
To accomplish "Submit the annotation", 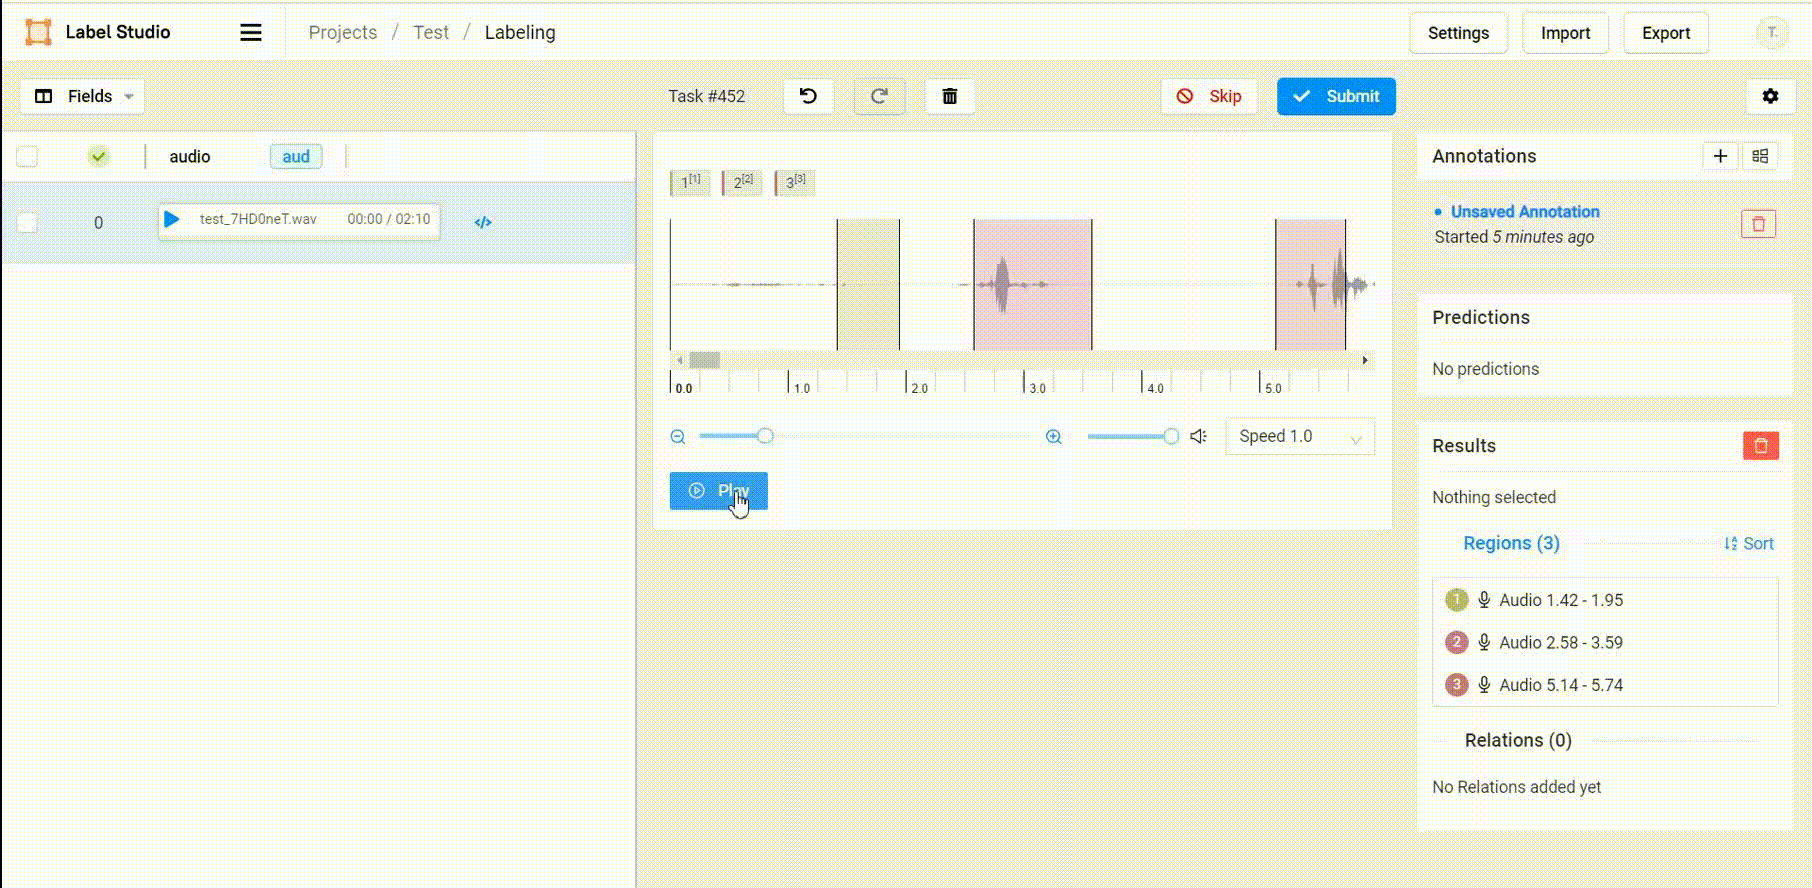I will (x=1336, y=96).
